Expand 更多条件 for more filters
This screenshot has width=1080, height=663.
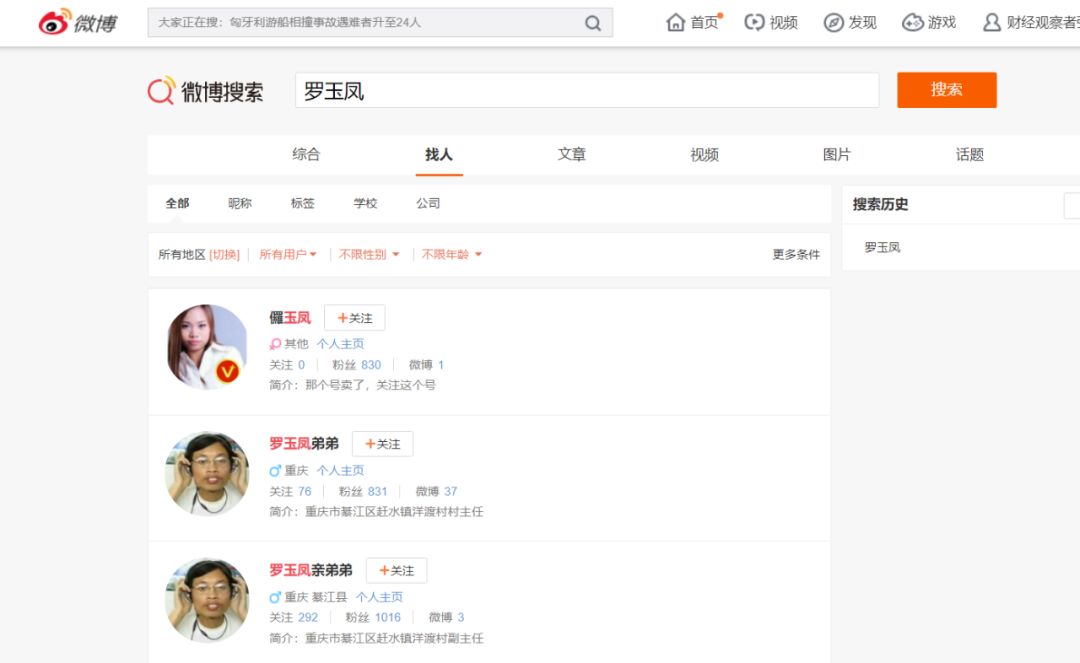point(797,254)
